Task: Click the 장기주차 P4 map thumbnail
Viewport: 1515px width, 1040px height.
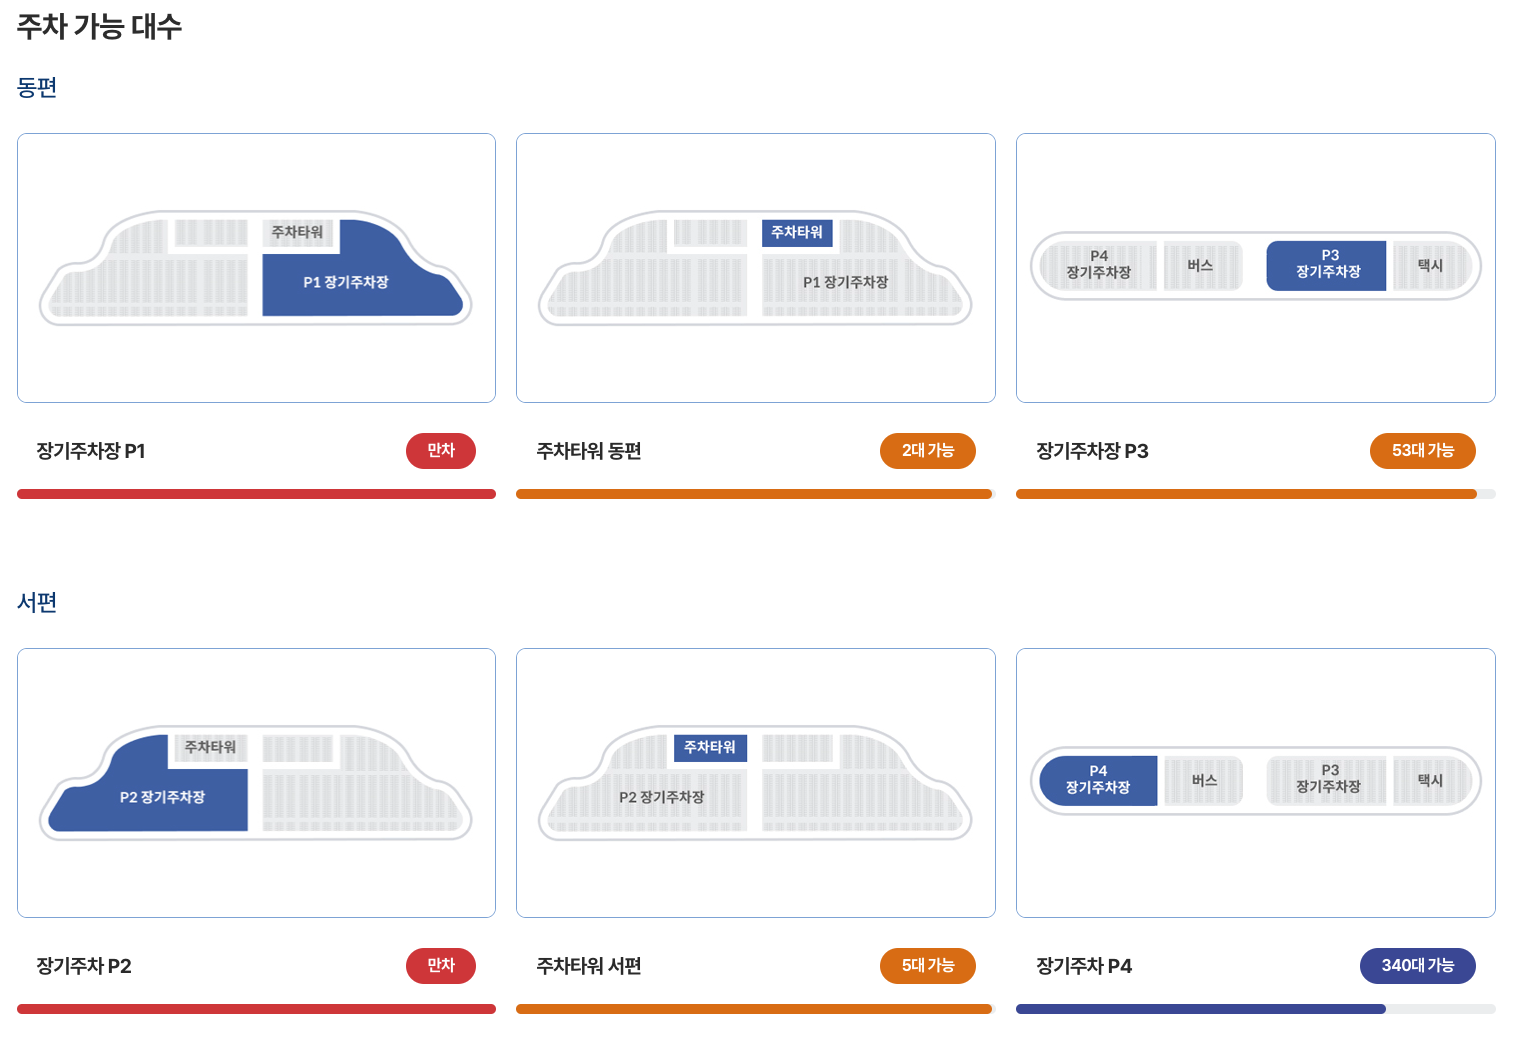Action: point(1255,782)
